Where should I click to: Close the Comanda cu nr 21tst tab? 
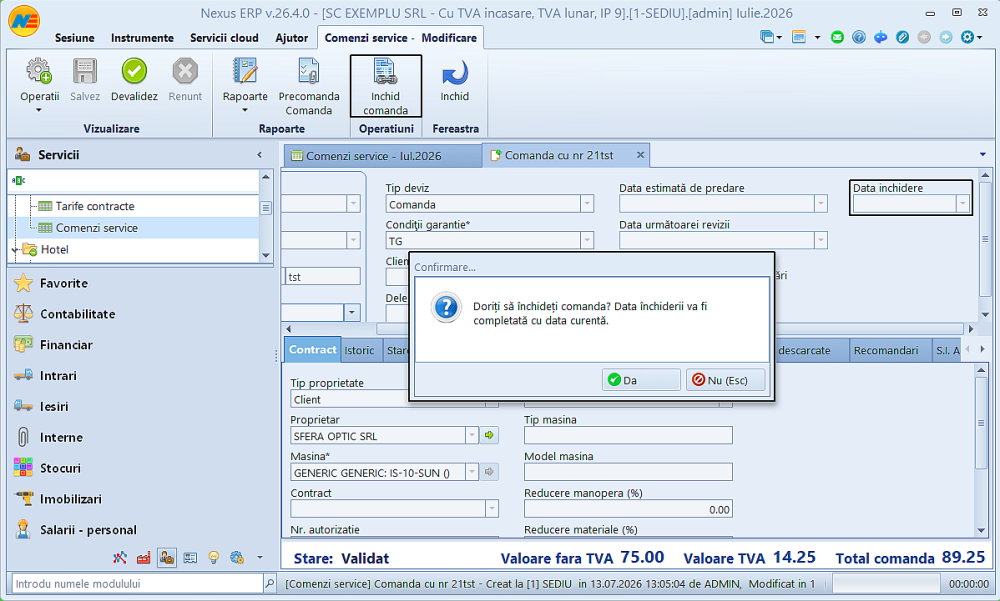640,155
